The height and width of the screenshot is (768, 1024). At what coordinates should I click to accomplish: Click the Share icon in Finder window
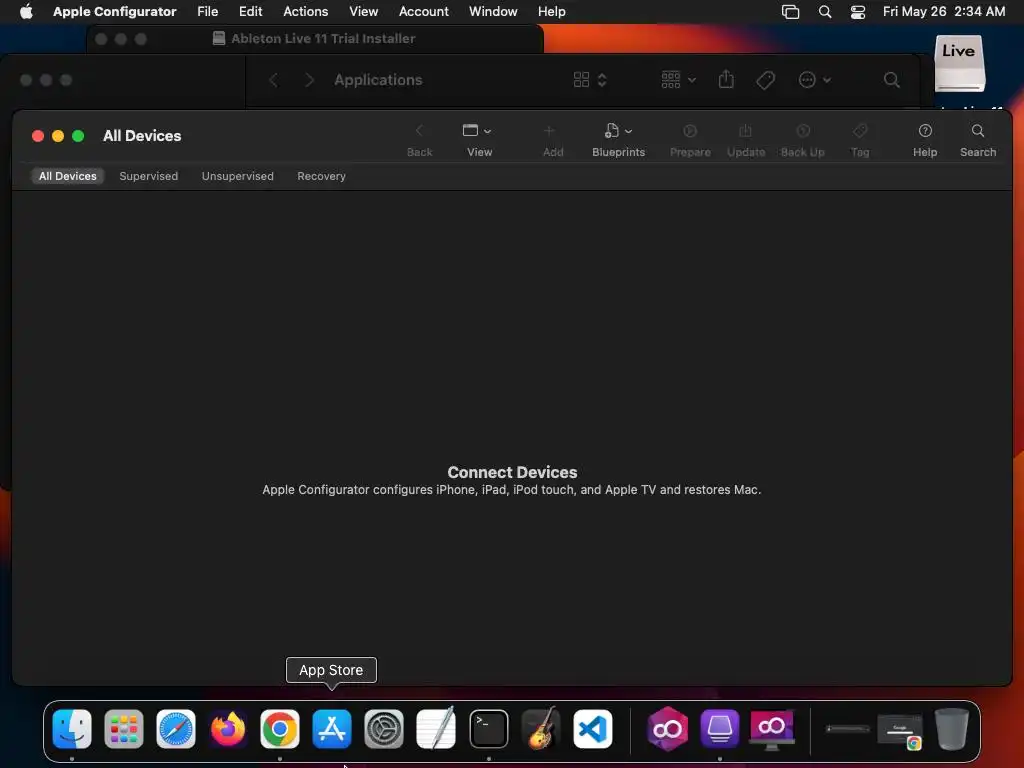pos(726,80)
